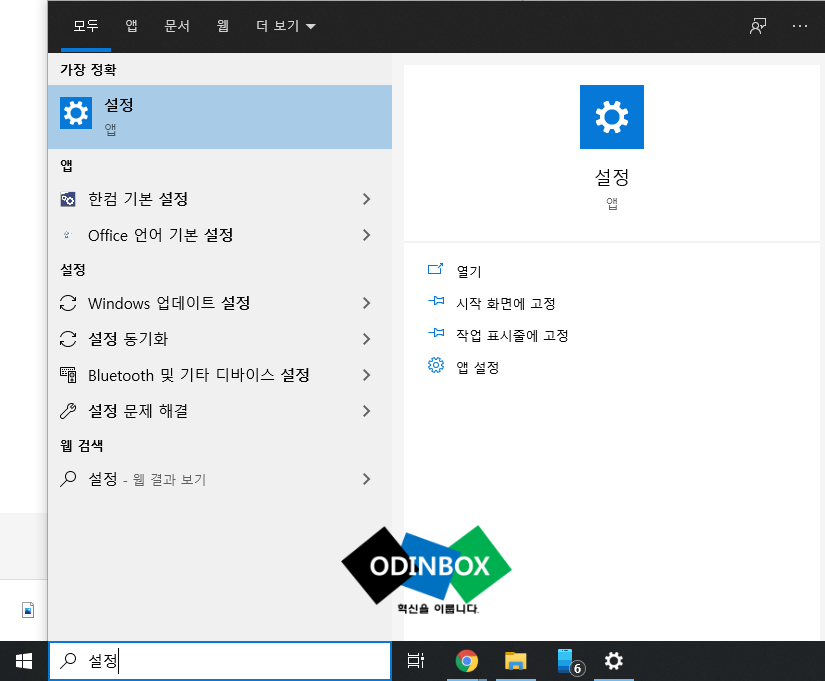Click the pin icon beside 시작 화면에 고정
Screen dimensions: 825x681
tap(436, 301)
